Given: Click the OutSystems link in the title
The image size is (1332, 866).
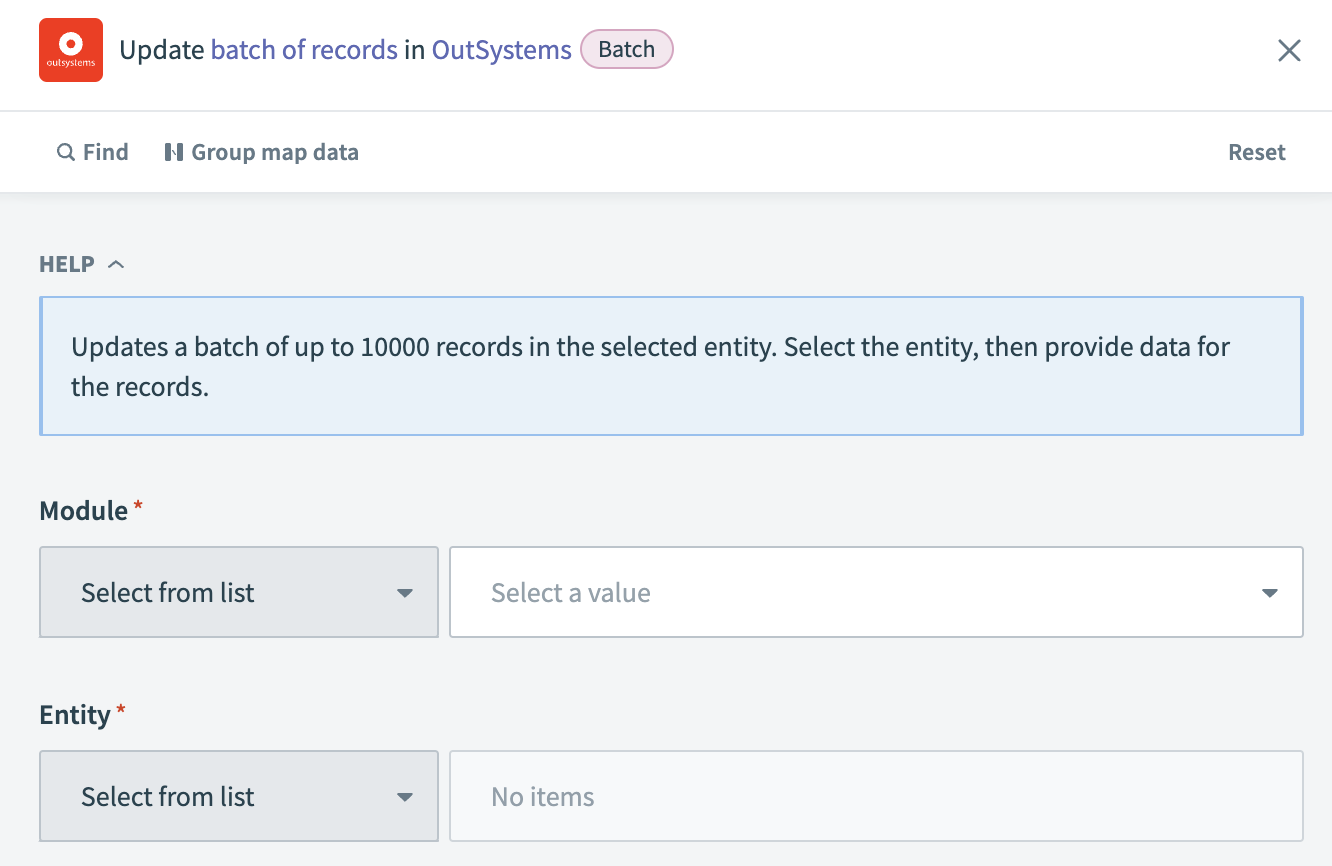Looking at the screenshot, I should (x=501, y=50).
